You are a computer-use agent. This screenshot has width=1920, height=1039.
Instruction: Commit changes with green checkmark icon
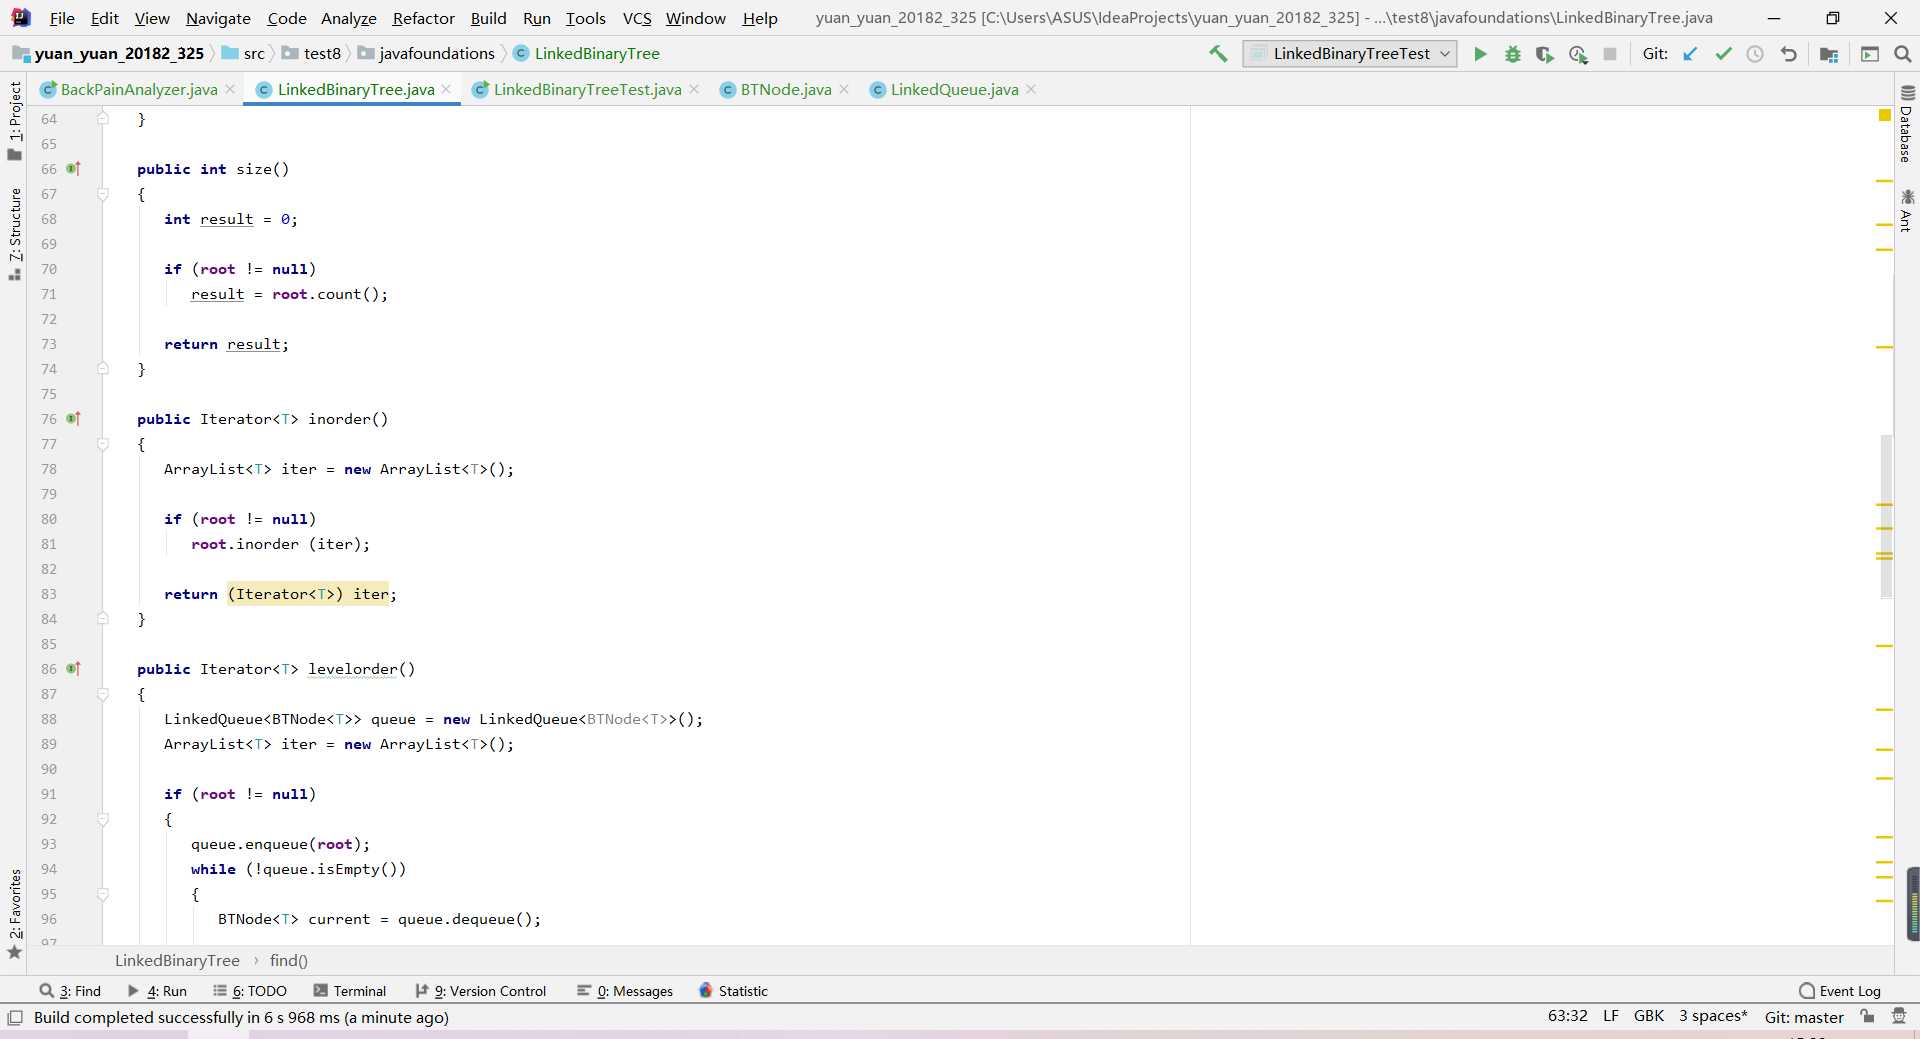1723,54
